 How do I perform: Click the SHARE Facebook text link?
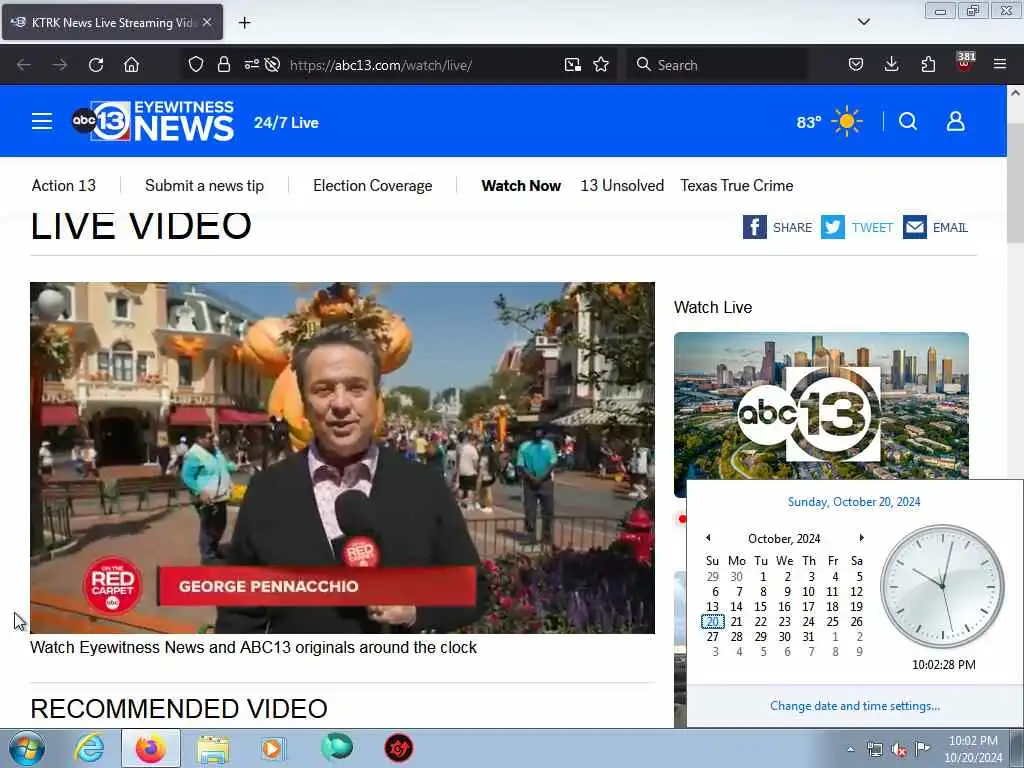pos(792,227)
